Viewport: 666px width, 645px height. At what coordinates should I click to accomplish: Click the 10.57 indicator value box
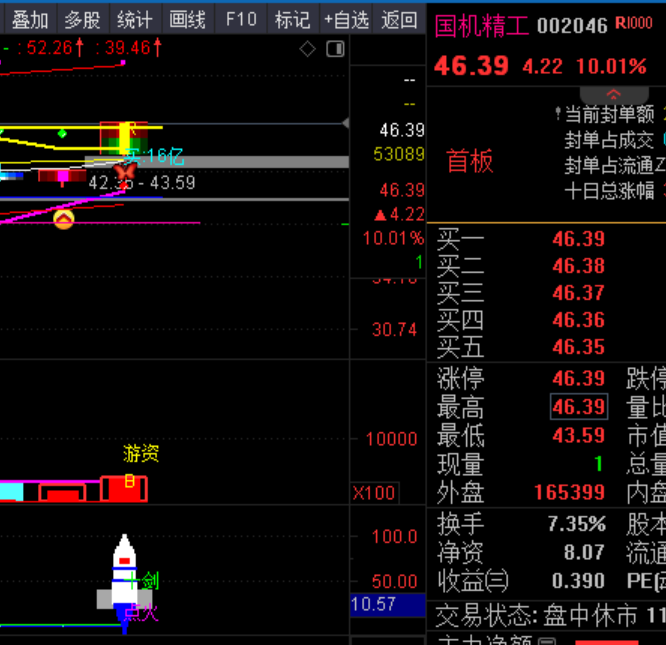click(388, 604)
